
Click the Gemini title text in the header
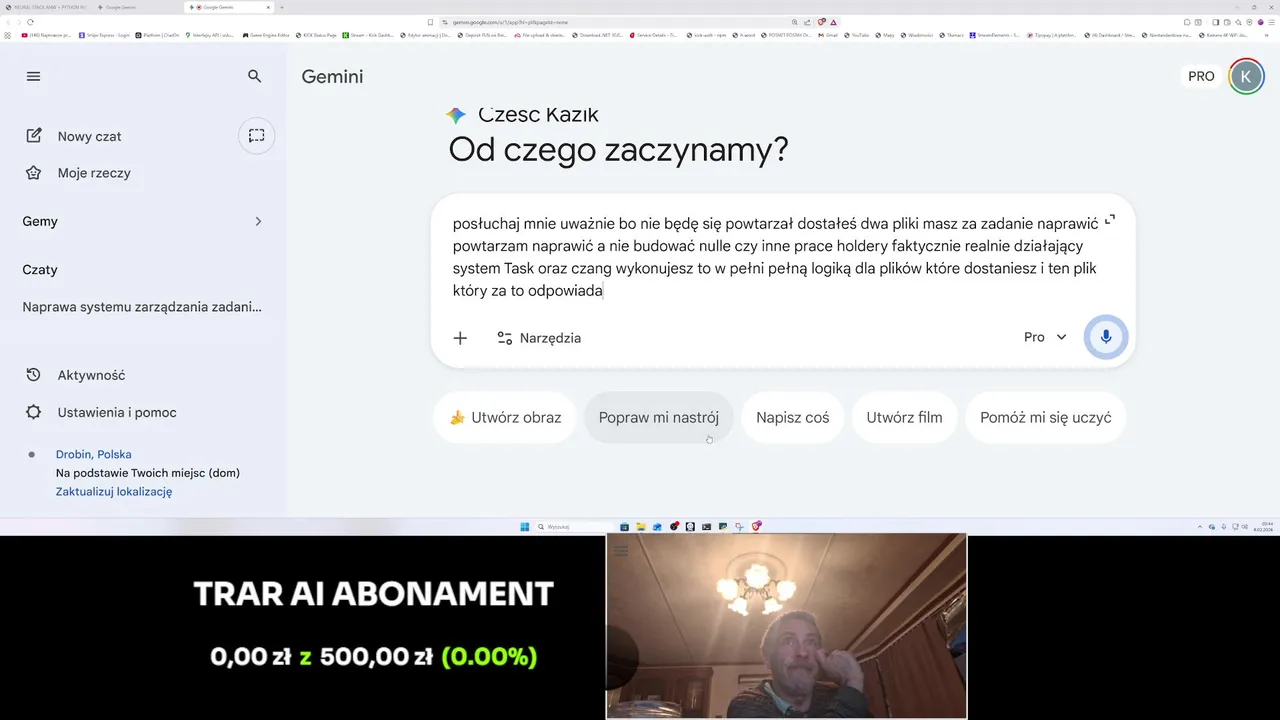click(x=332, y=77)
